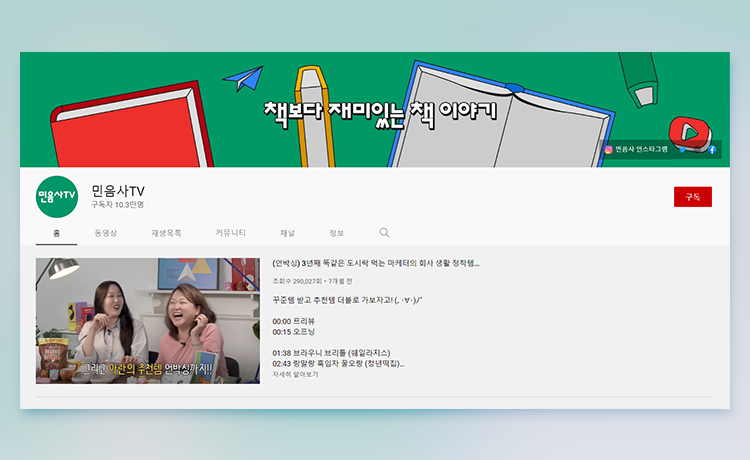Click the red 구독 subscribe button
750x460 pixels.
click(693, 197)
